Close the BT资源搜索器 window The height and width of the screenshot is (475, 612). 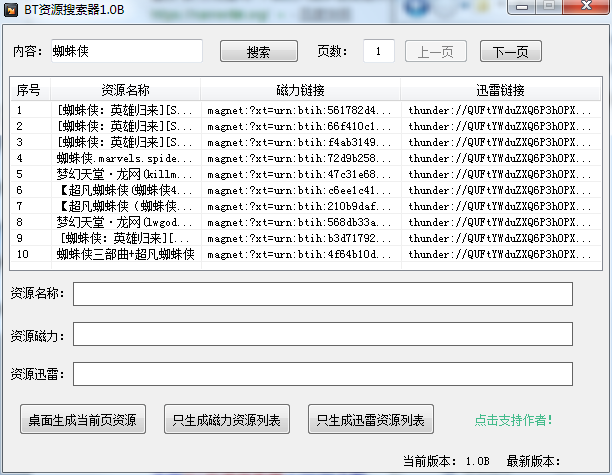(x=586, y=7)
